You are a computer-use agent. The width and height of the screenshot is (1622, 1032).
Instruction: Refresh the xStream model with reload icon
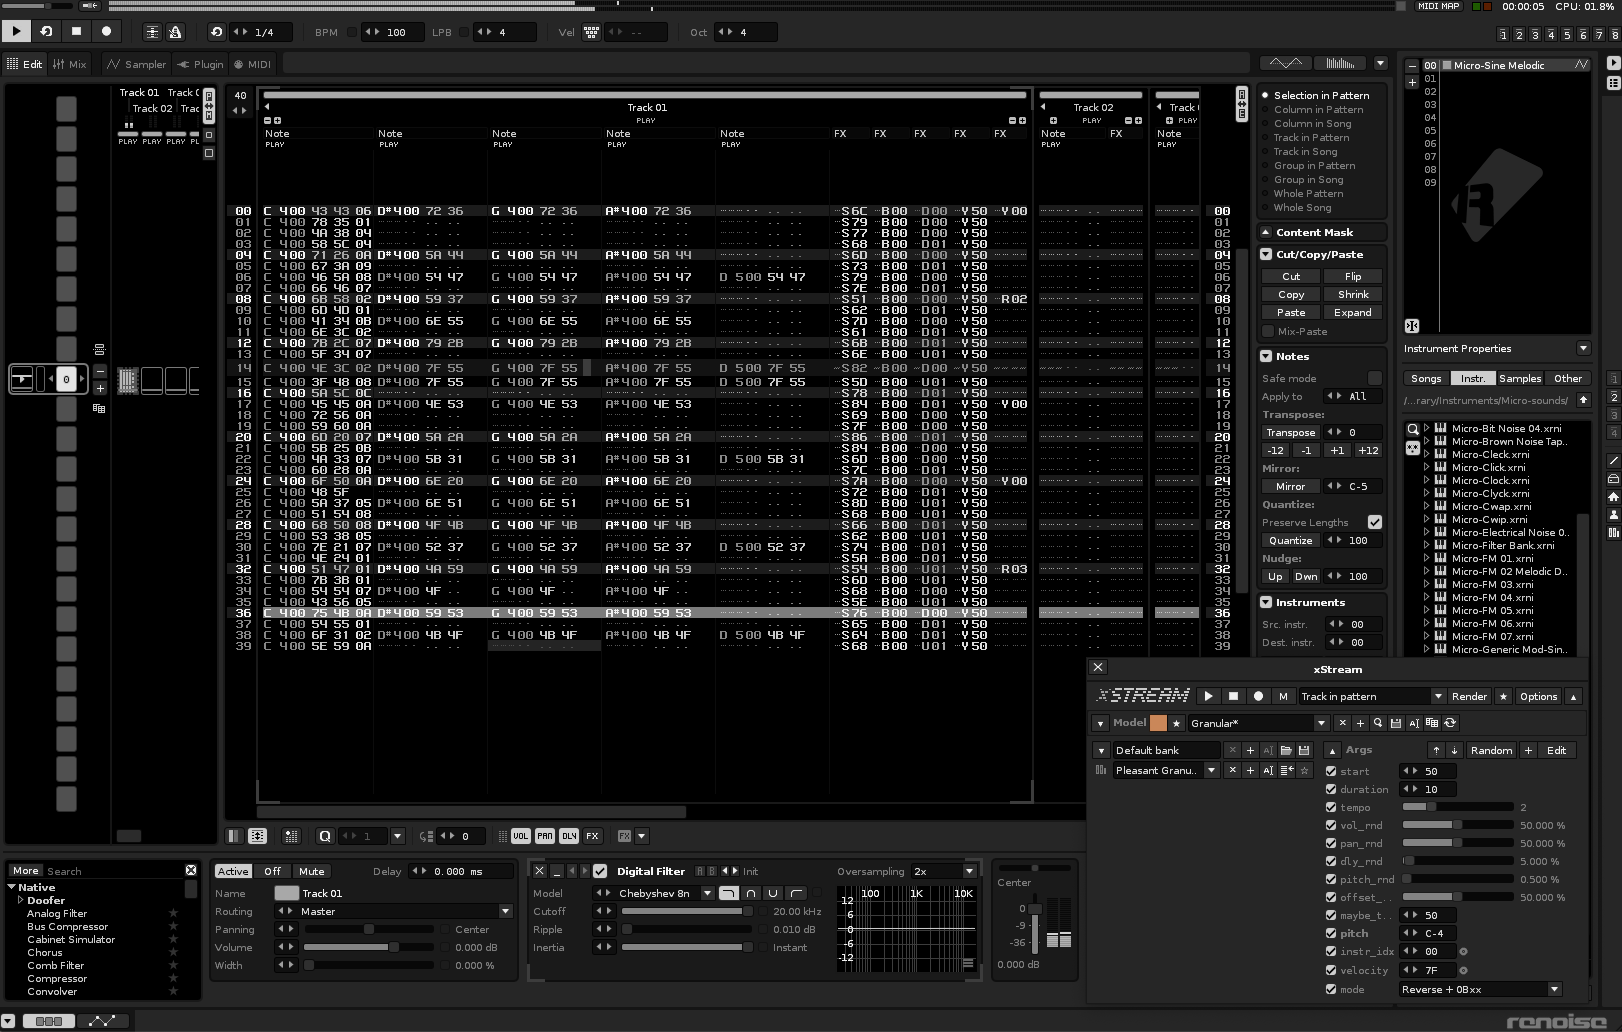[1450, 723]
